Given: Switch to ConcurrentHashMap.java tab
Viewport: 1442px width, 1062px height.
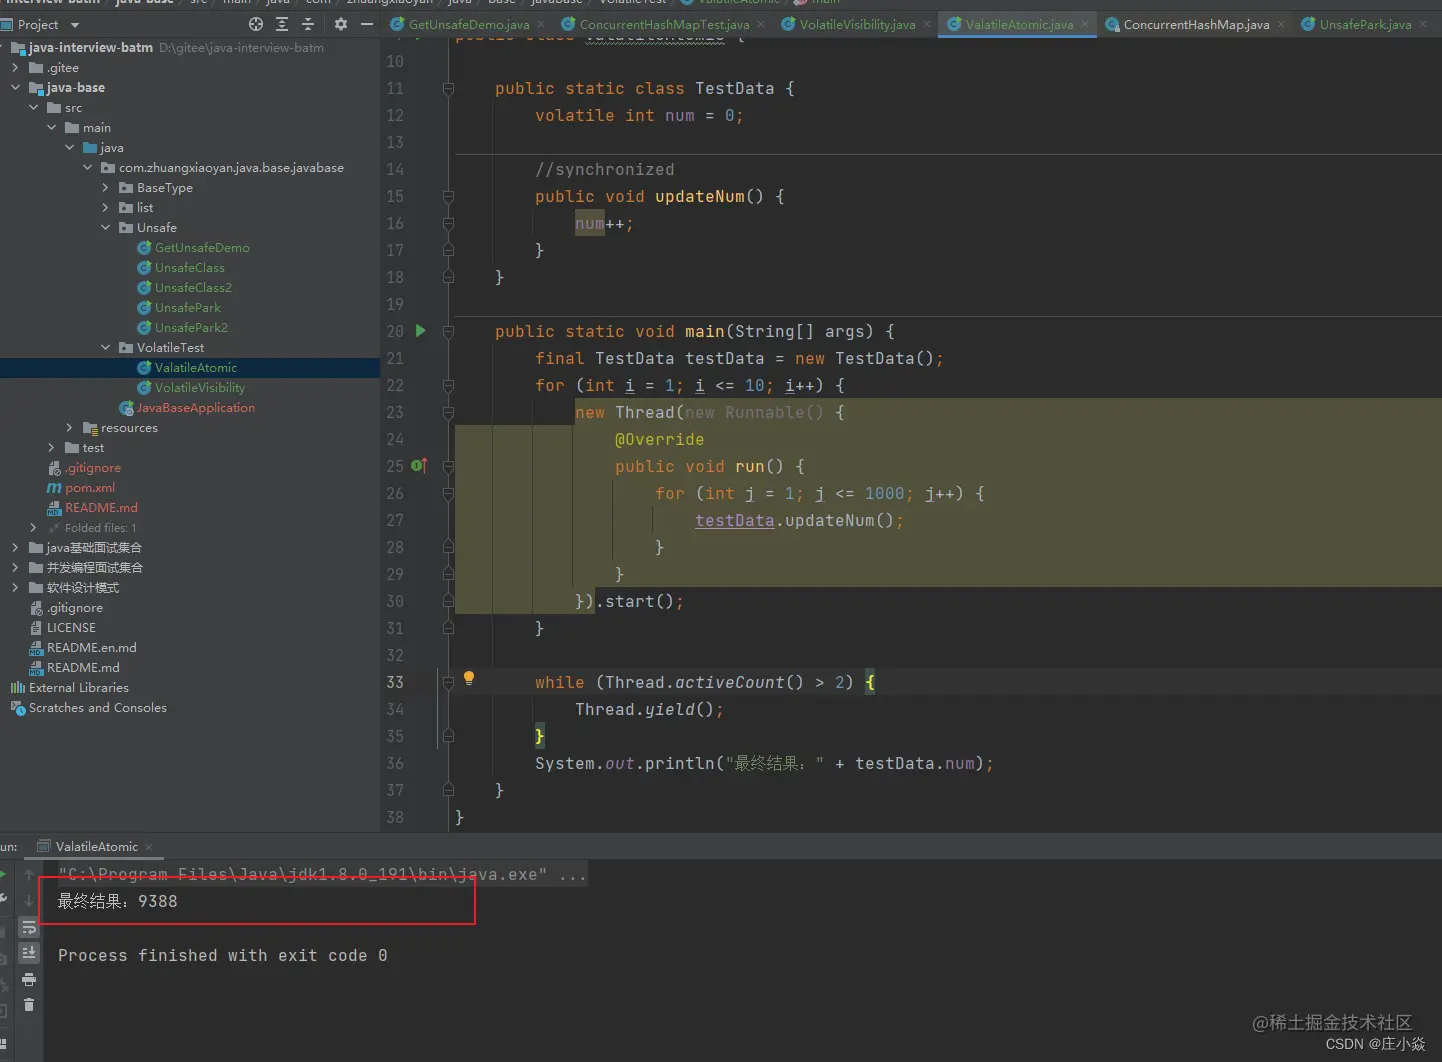Looking at the screenshot, I should tap(1196, 24).
